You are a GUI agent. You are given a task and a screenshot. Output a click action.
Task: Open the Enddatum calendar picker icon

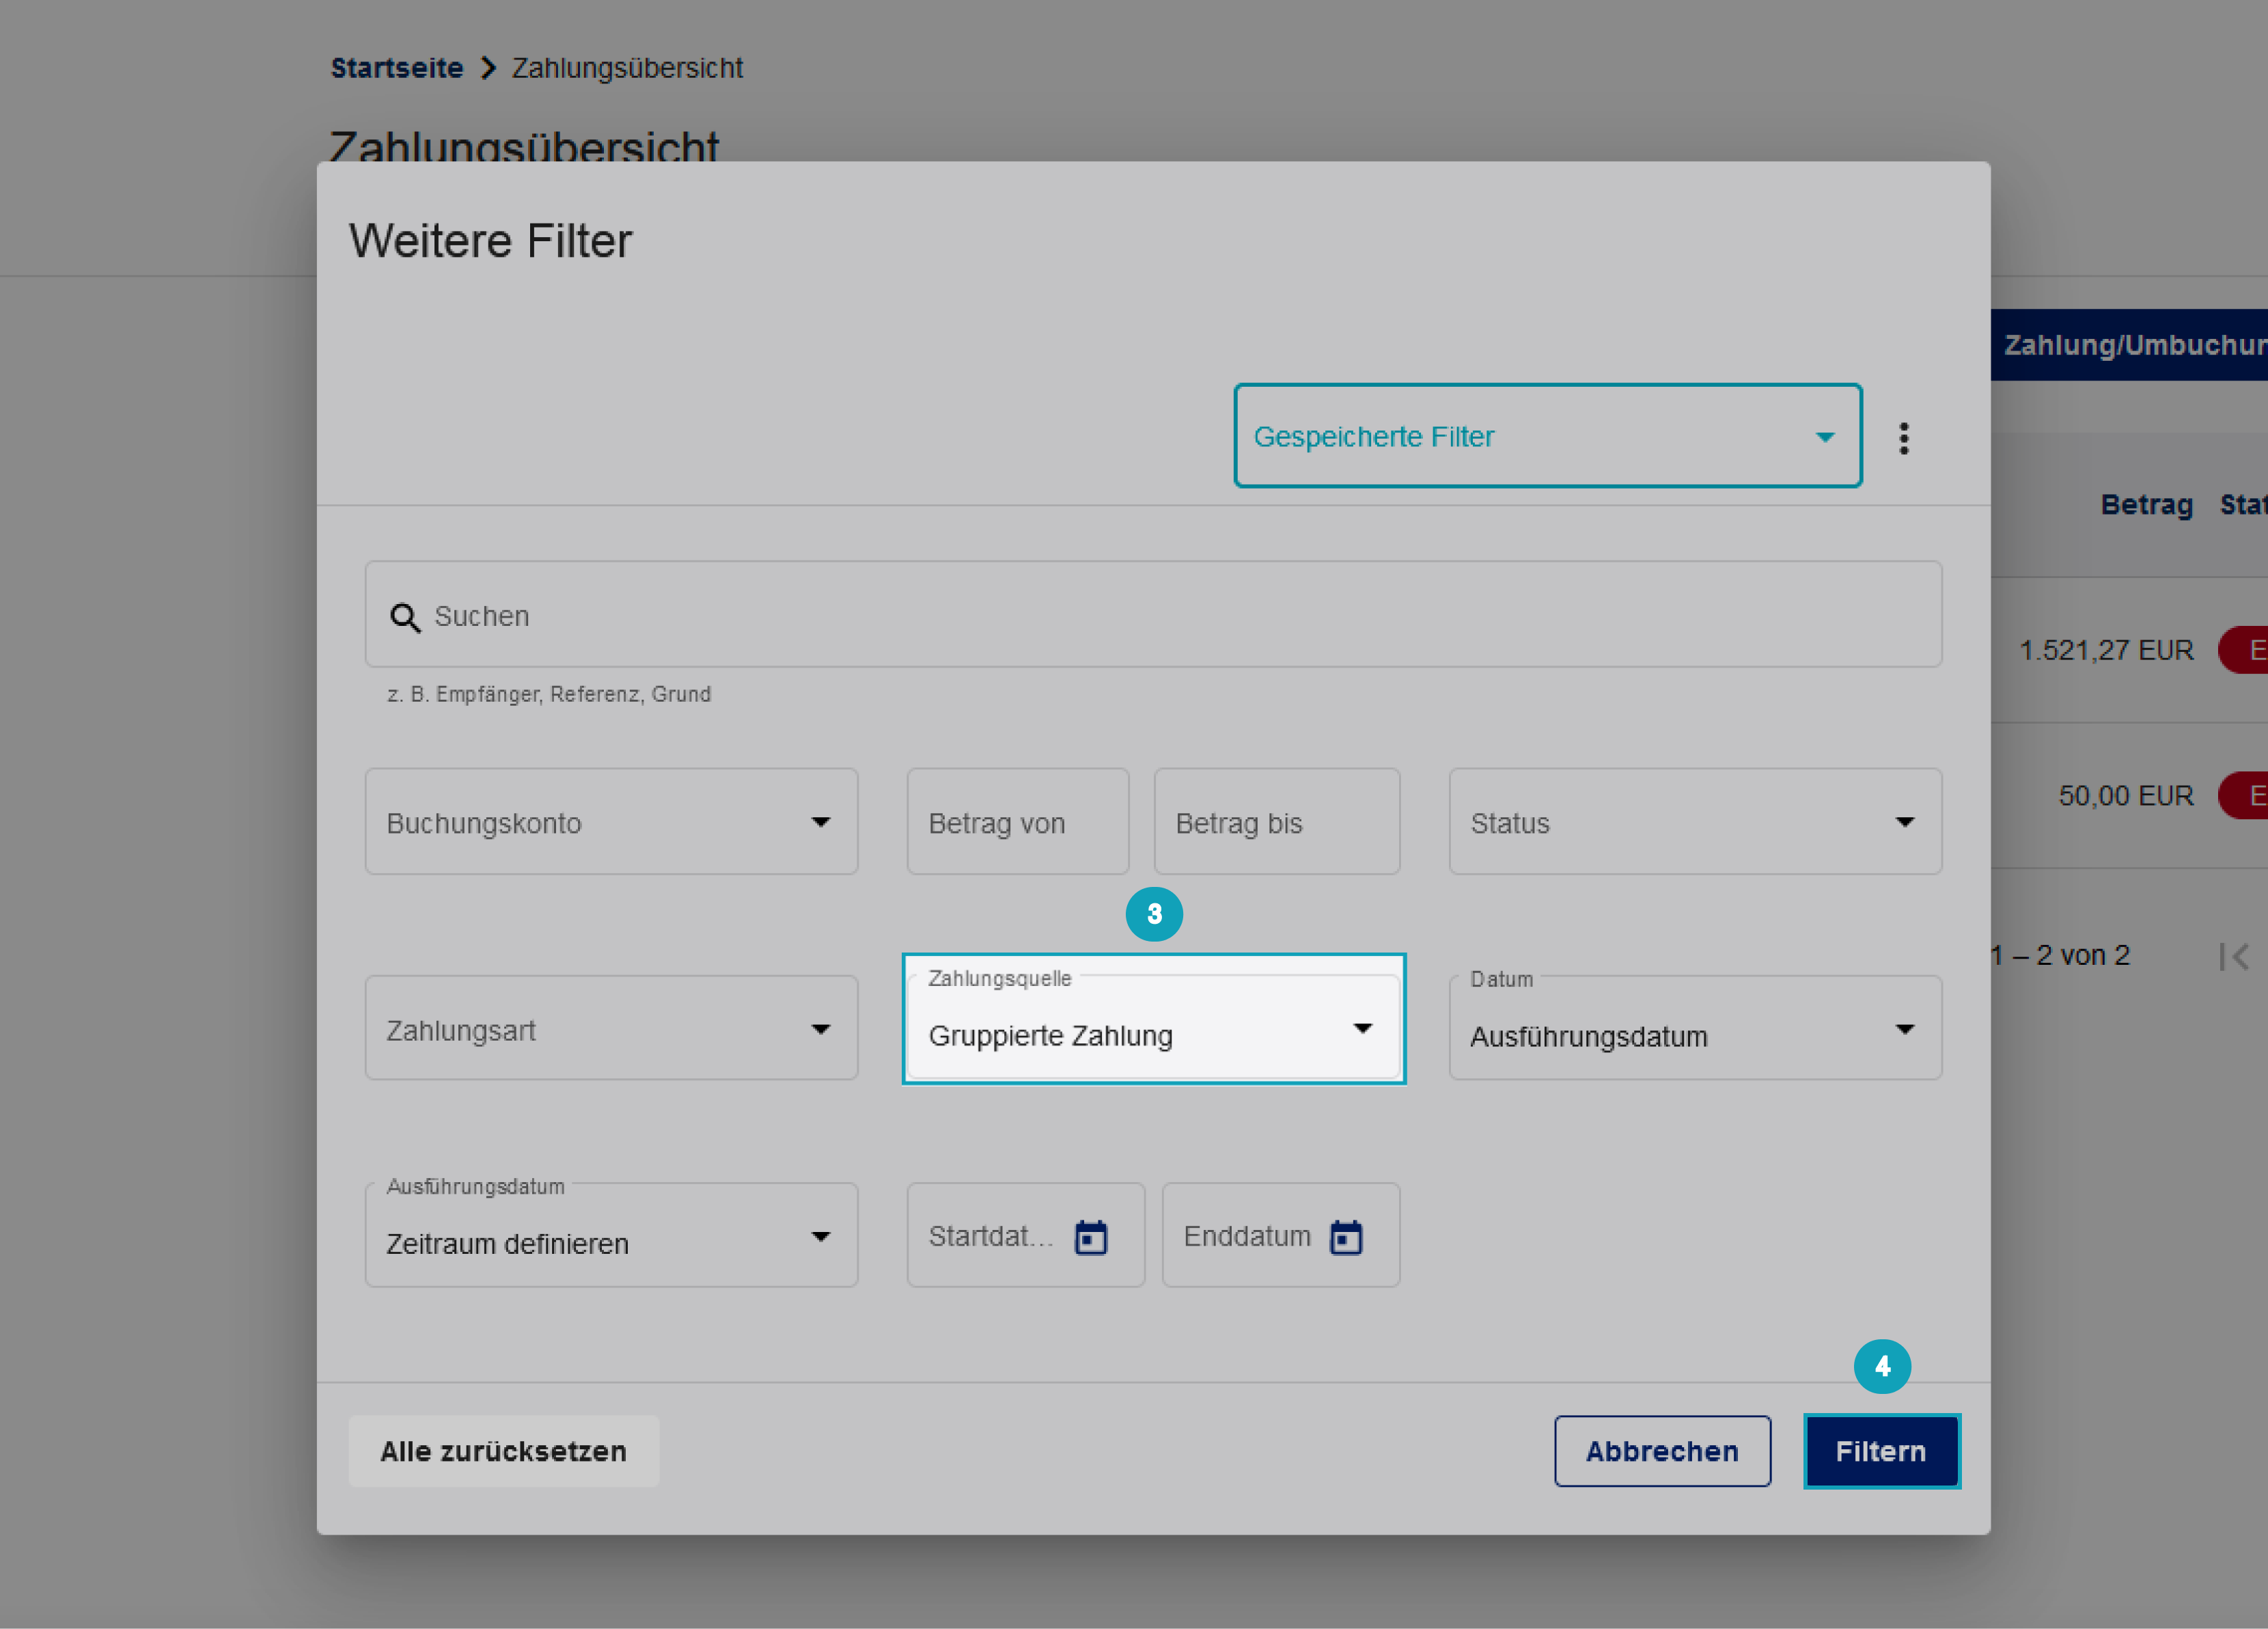(x=1346, y=1237)
